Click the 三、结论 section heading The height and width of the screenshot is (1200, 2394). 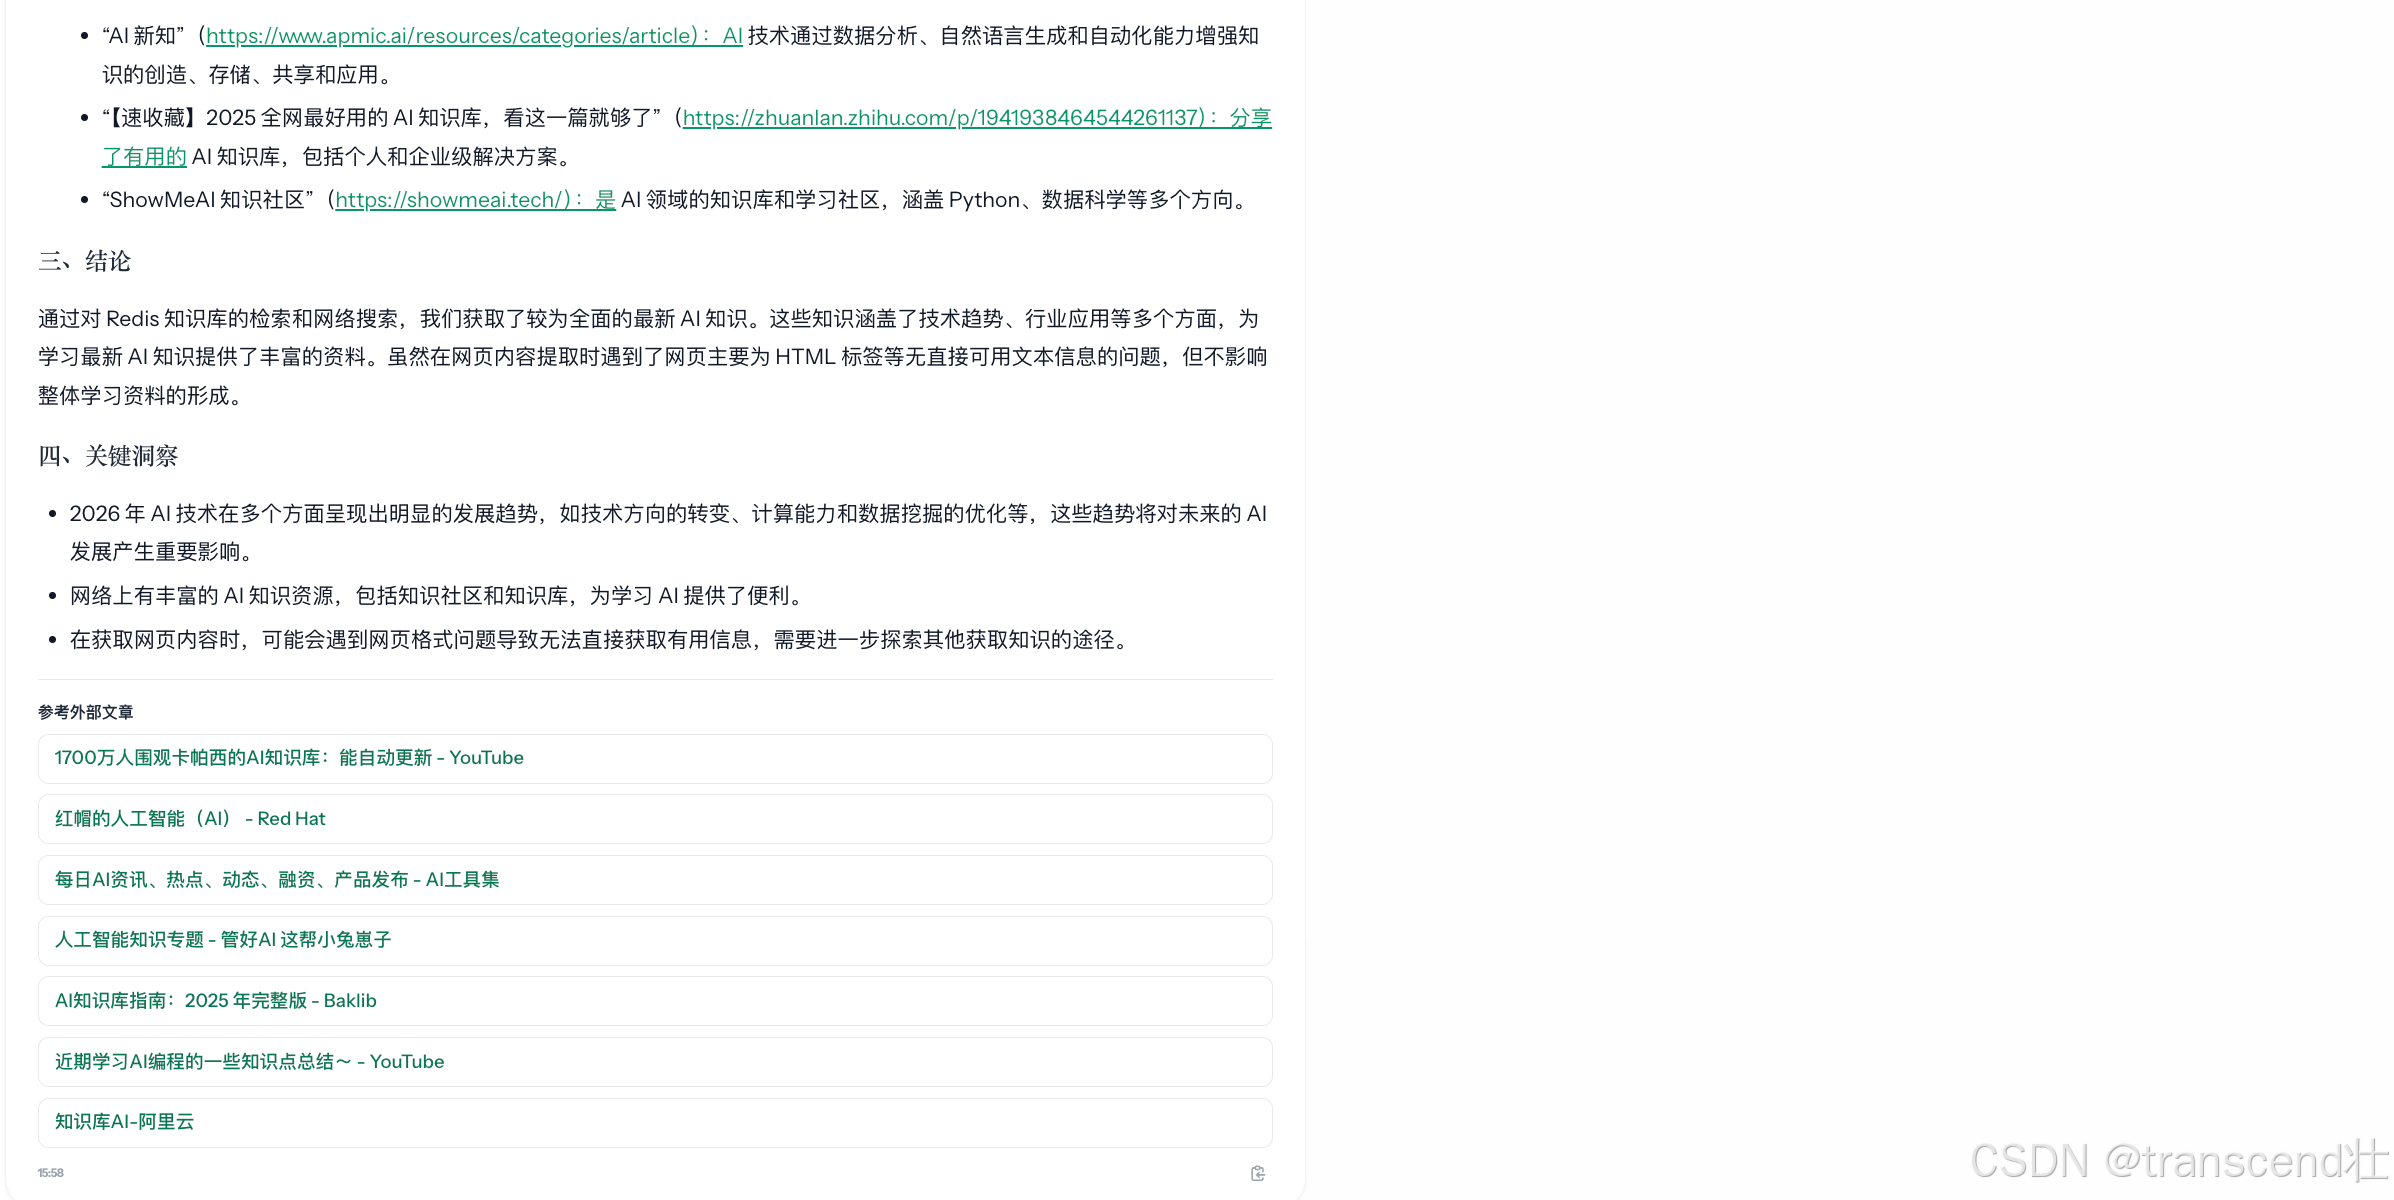[x=85, y=262]
